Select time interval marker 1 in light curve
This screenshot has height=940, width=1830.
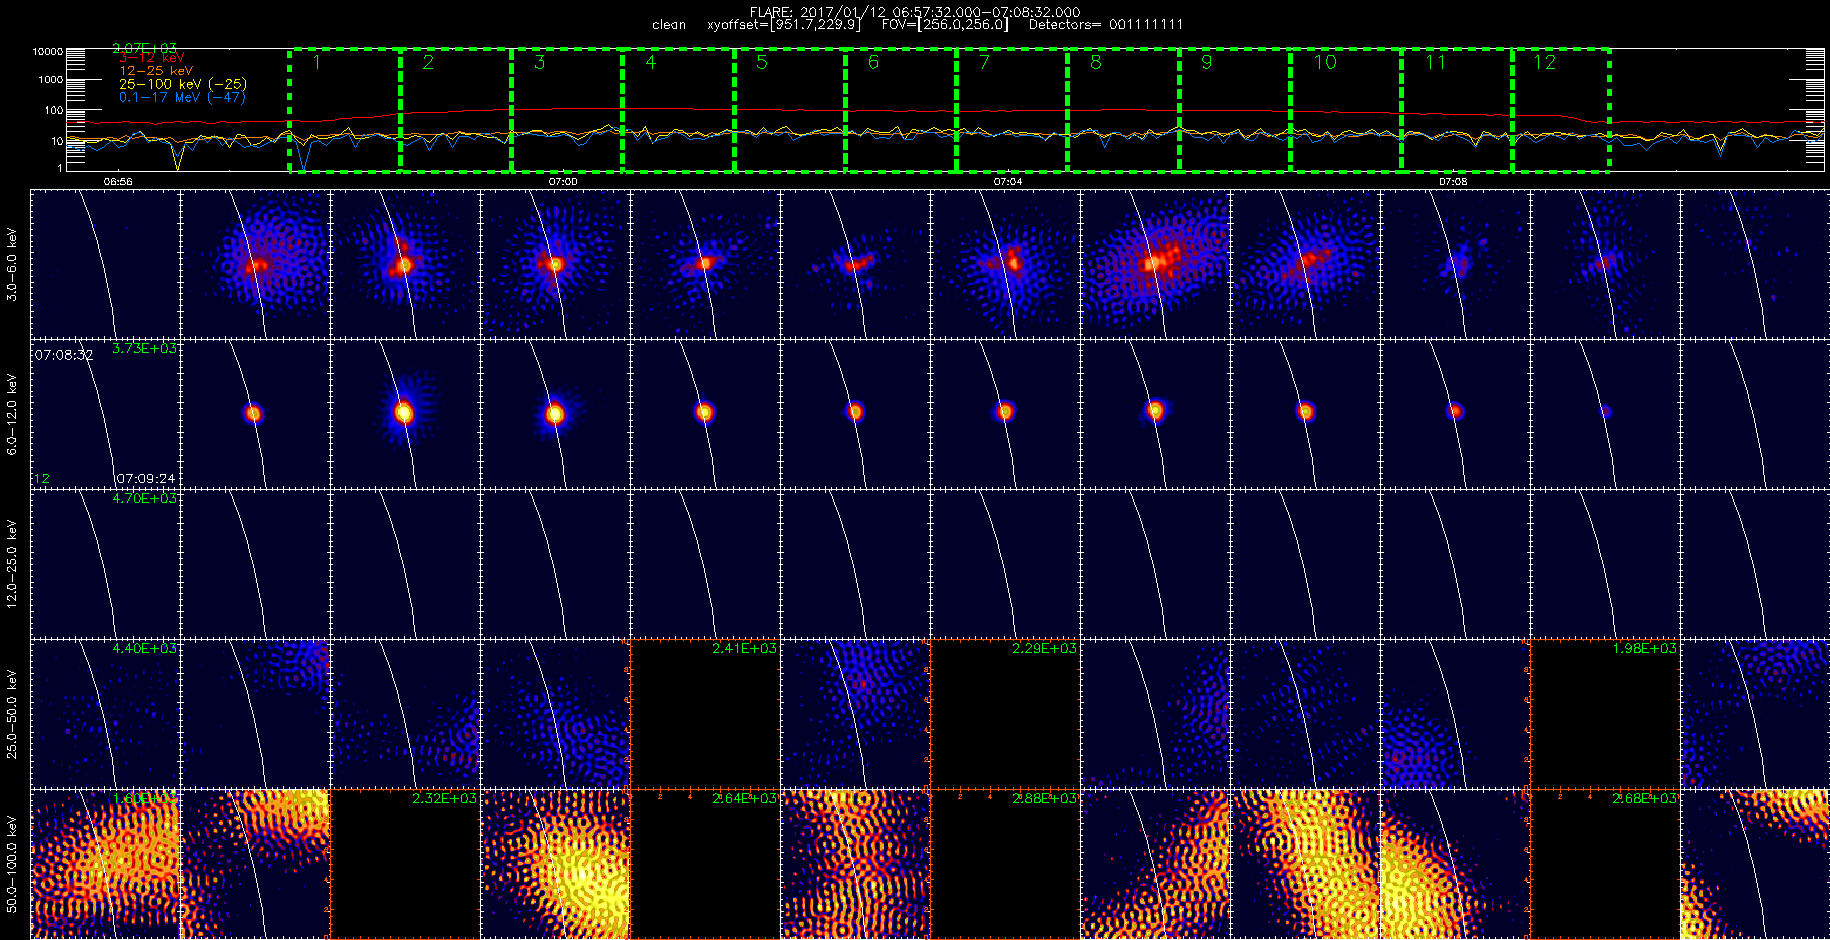click(317, 63)
